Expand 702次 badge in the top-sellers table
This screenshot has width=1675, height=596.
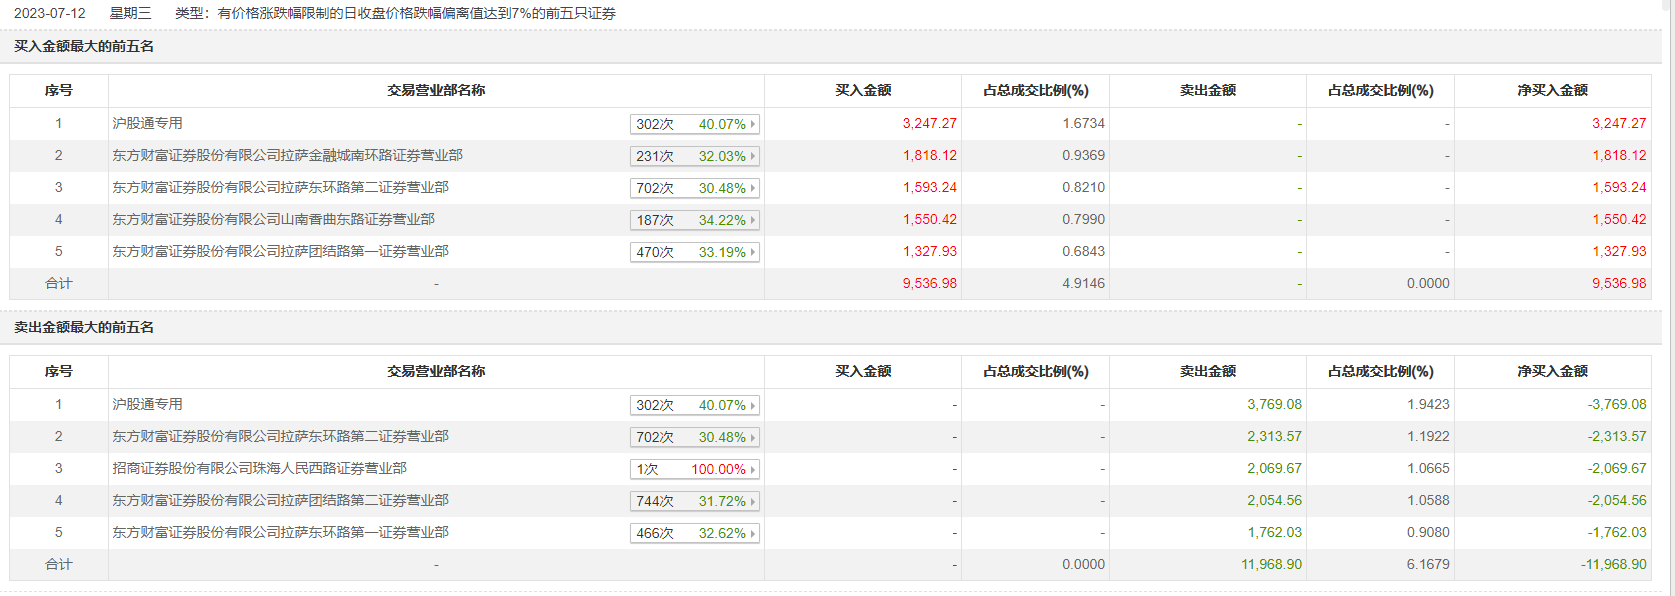coord(695,437)
